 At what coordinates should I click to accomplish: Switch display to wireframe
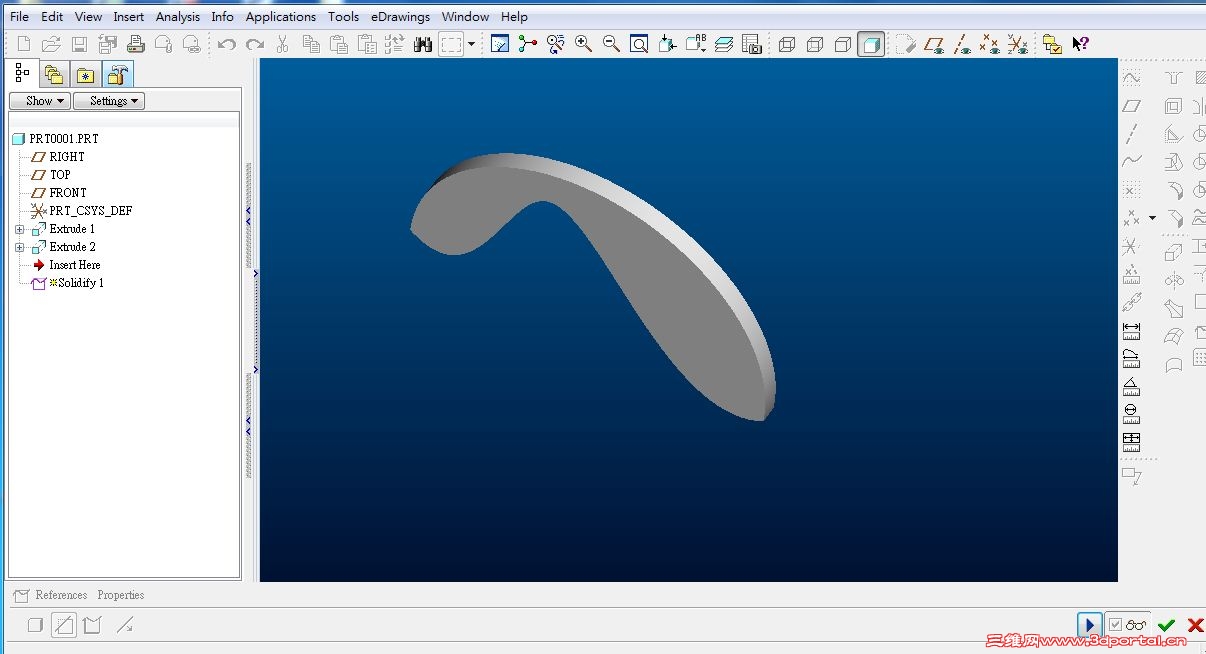787,44
